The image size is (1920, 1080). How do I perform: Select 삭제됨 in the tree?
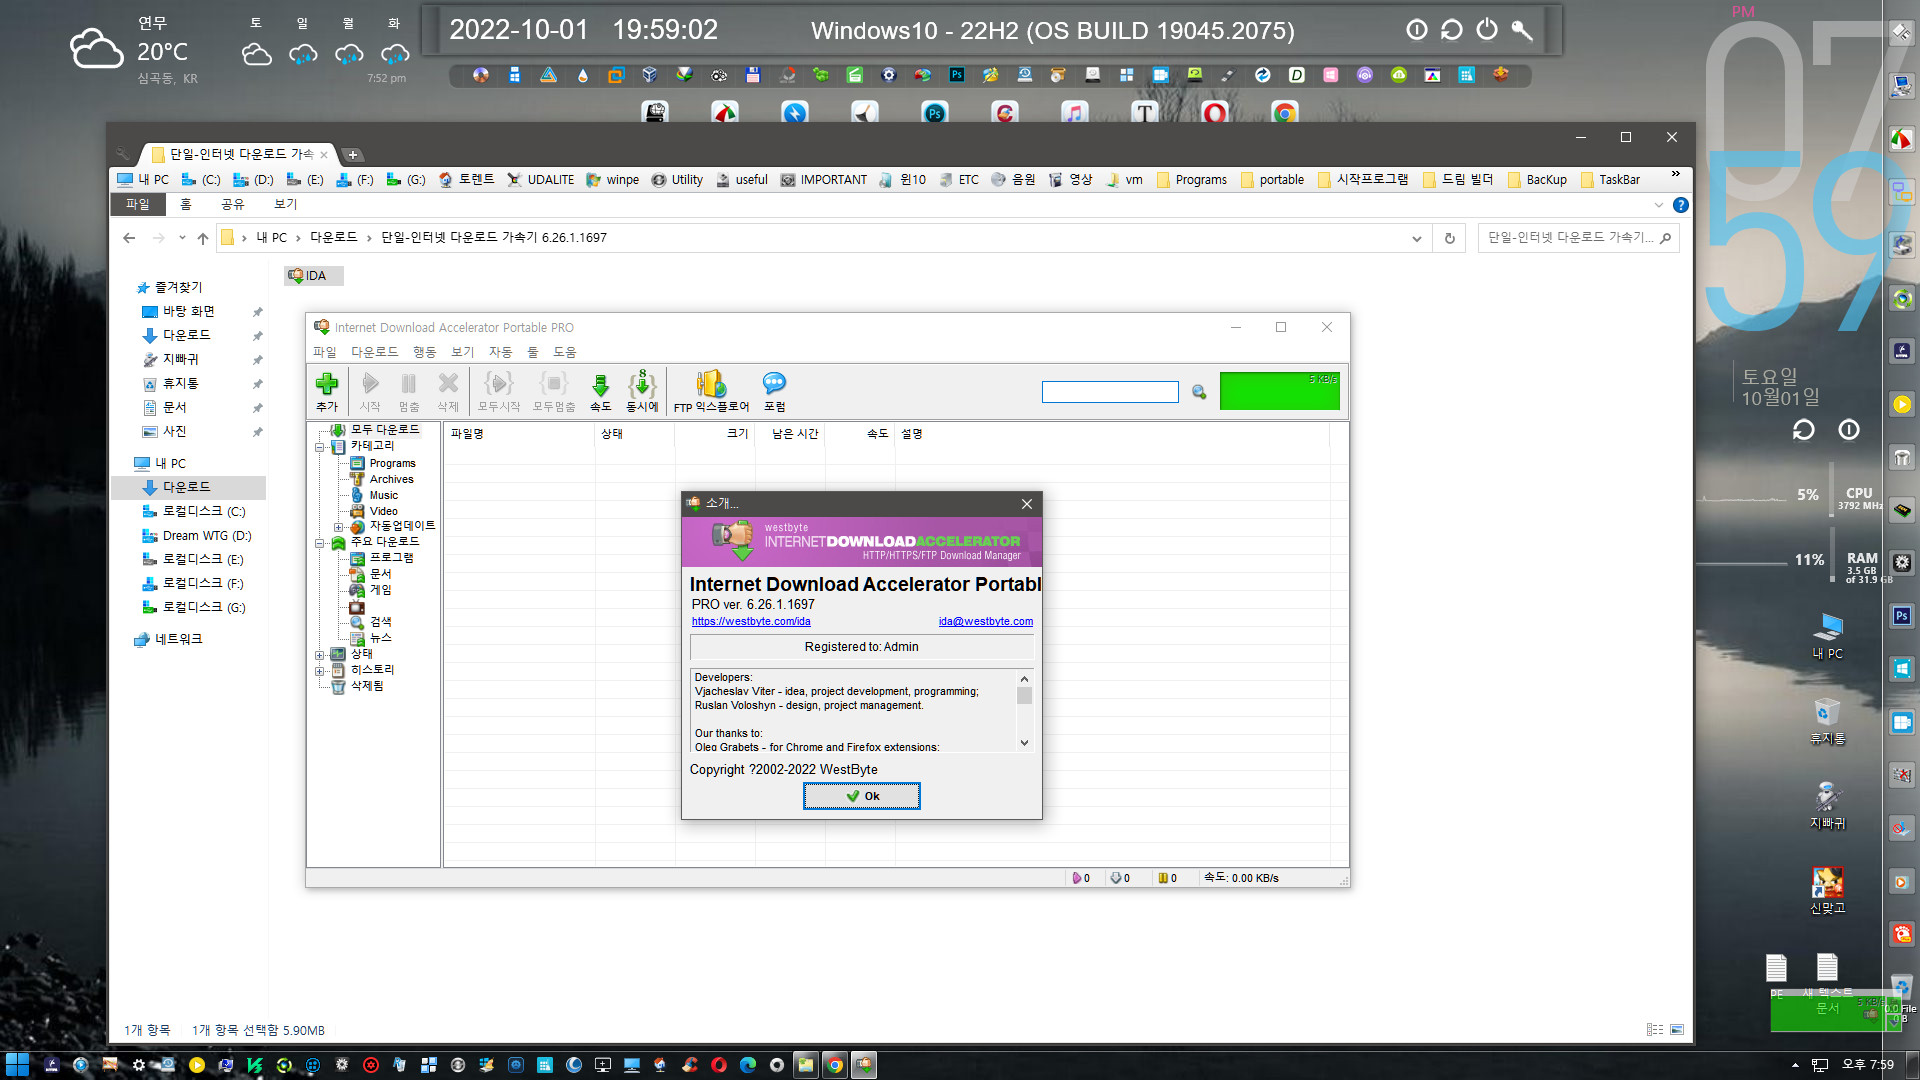[367, 686]
